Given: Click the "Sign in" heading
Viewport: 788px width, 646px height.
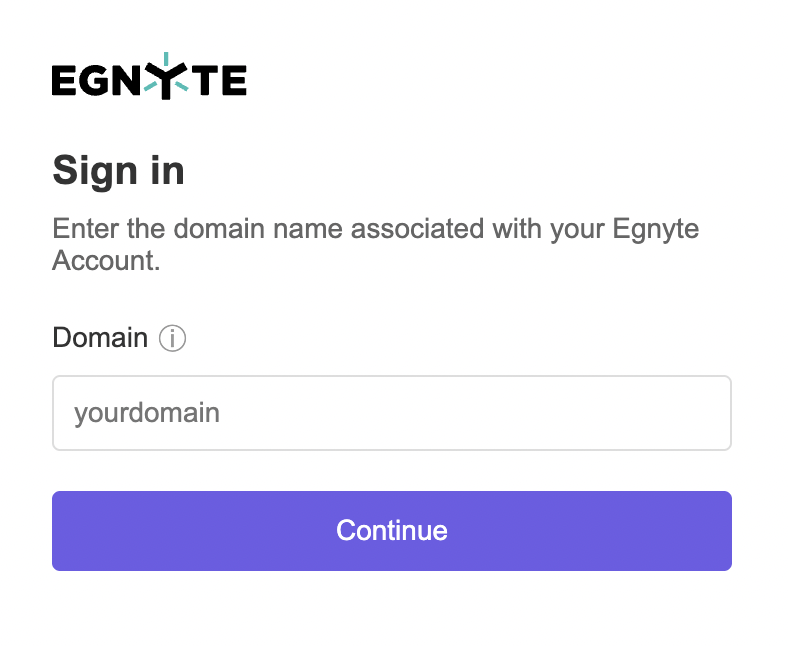Looking at the screenshot, I should click(118, 170).
